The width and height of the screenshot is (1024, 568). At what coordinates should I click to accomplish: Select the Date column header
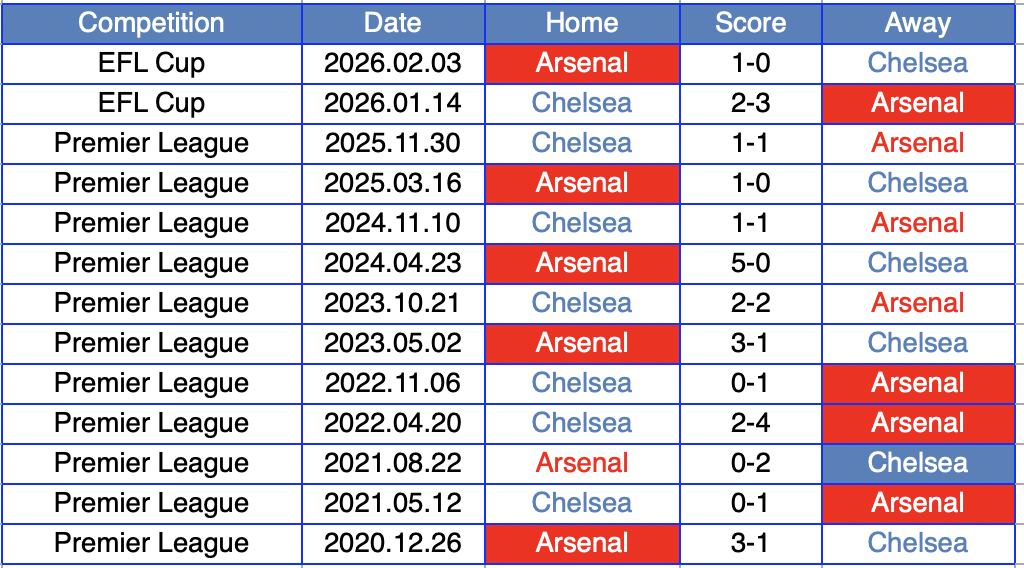point(392,23)
